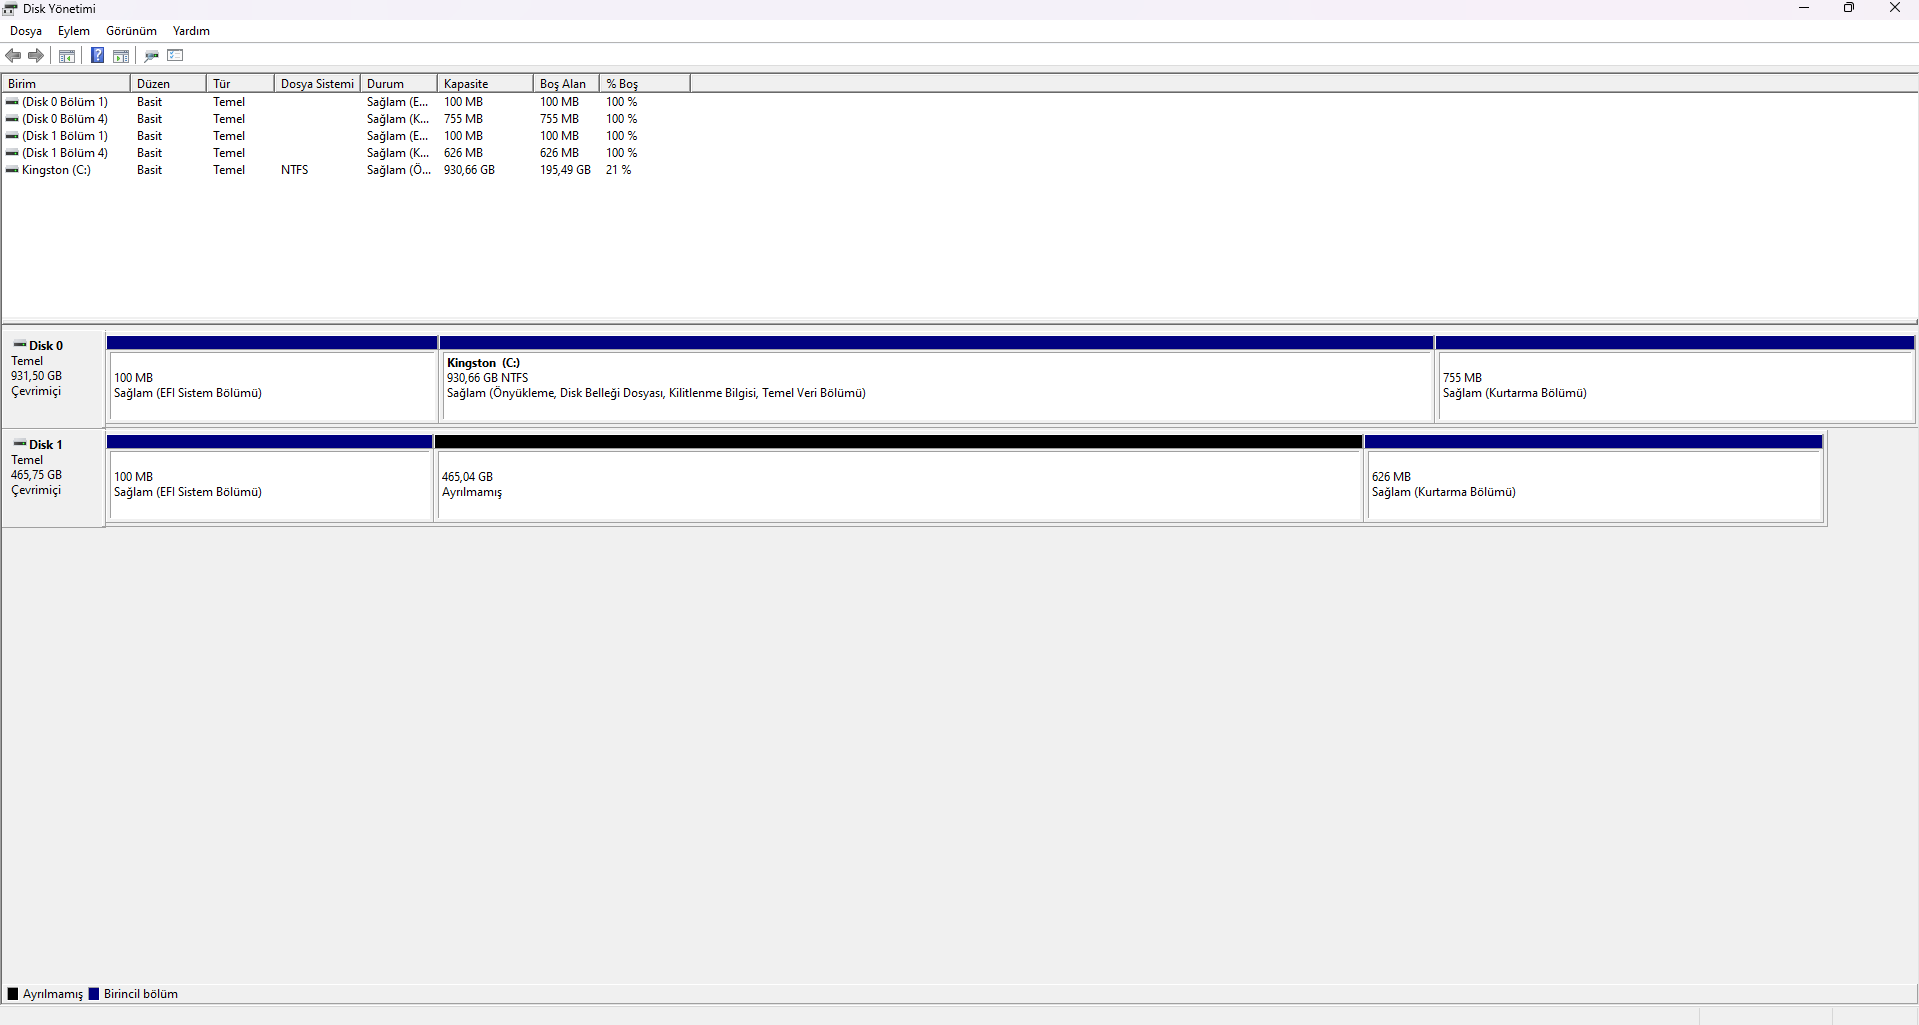Click the Back arrow in the toolbar
Image resolution: width=1919 pixels, height=1025 pixels.
pos(13,56)
